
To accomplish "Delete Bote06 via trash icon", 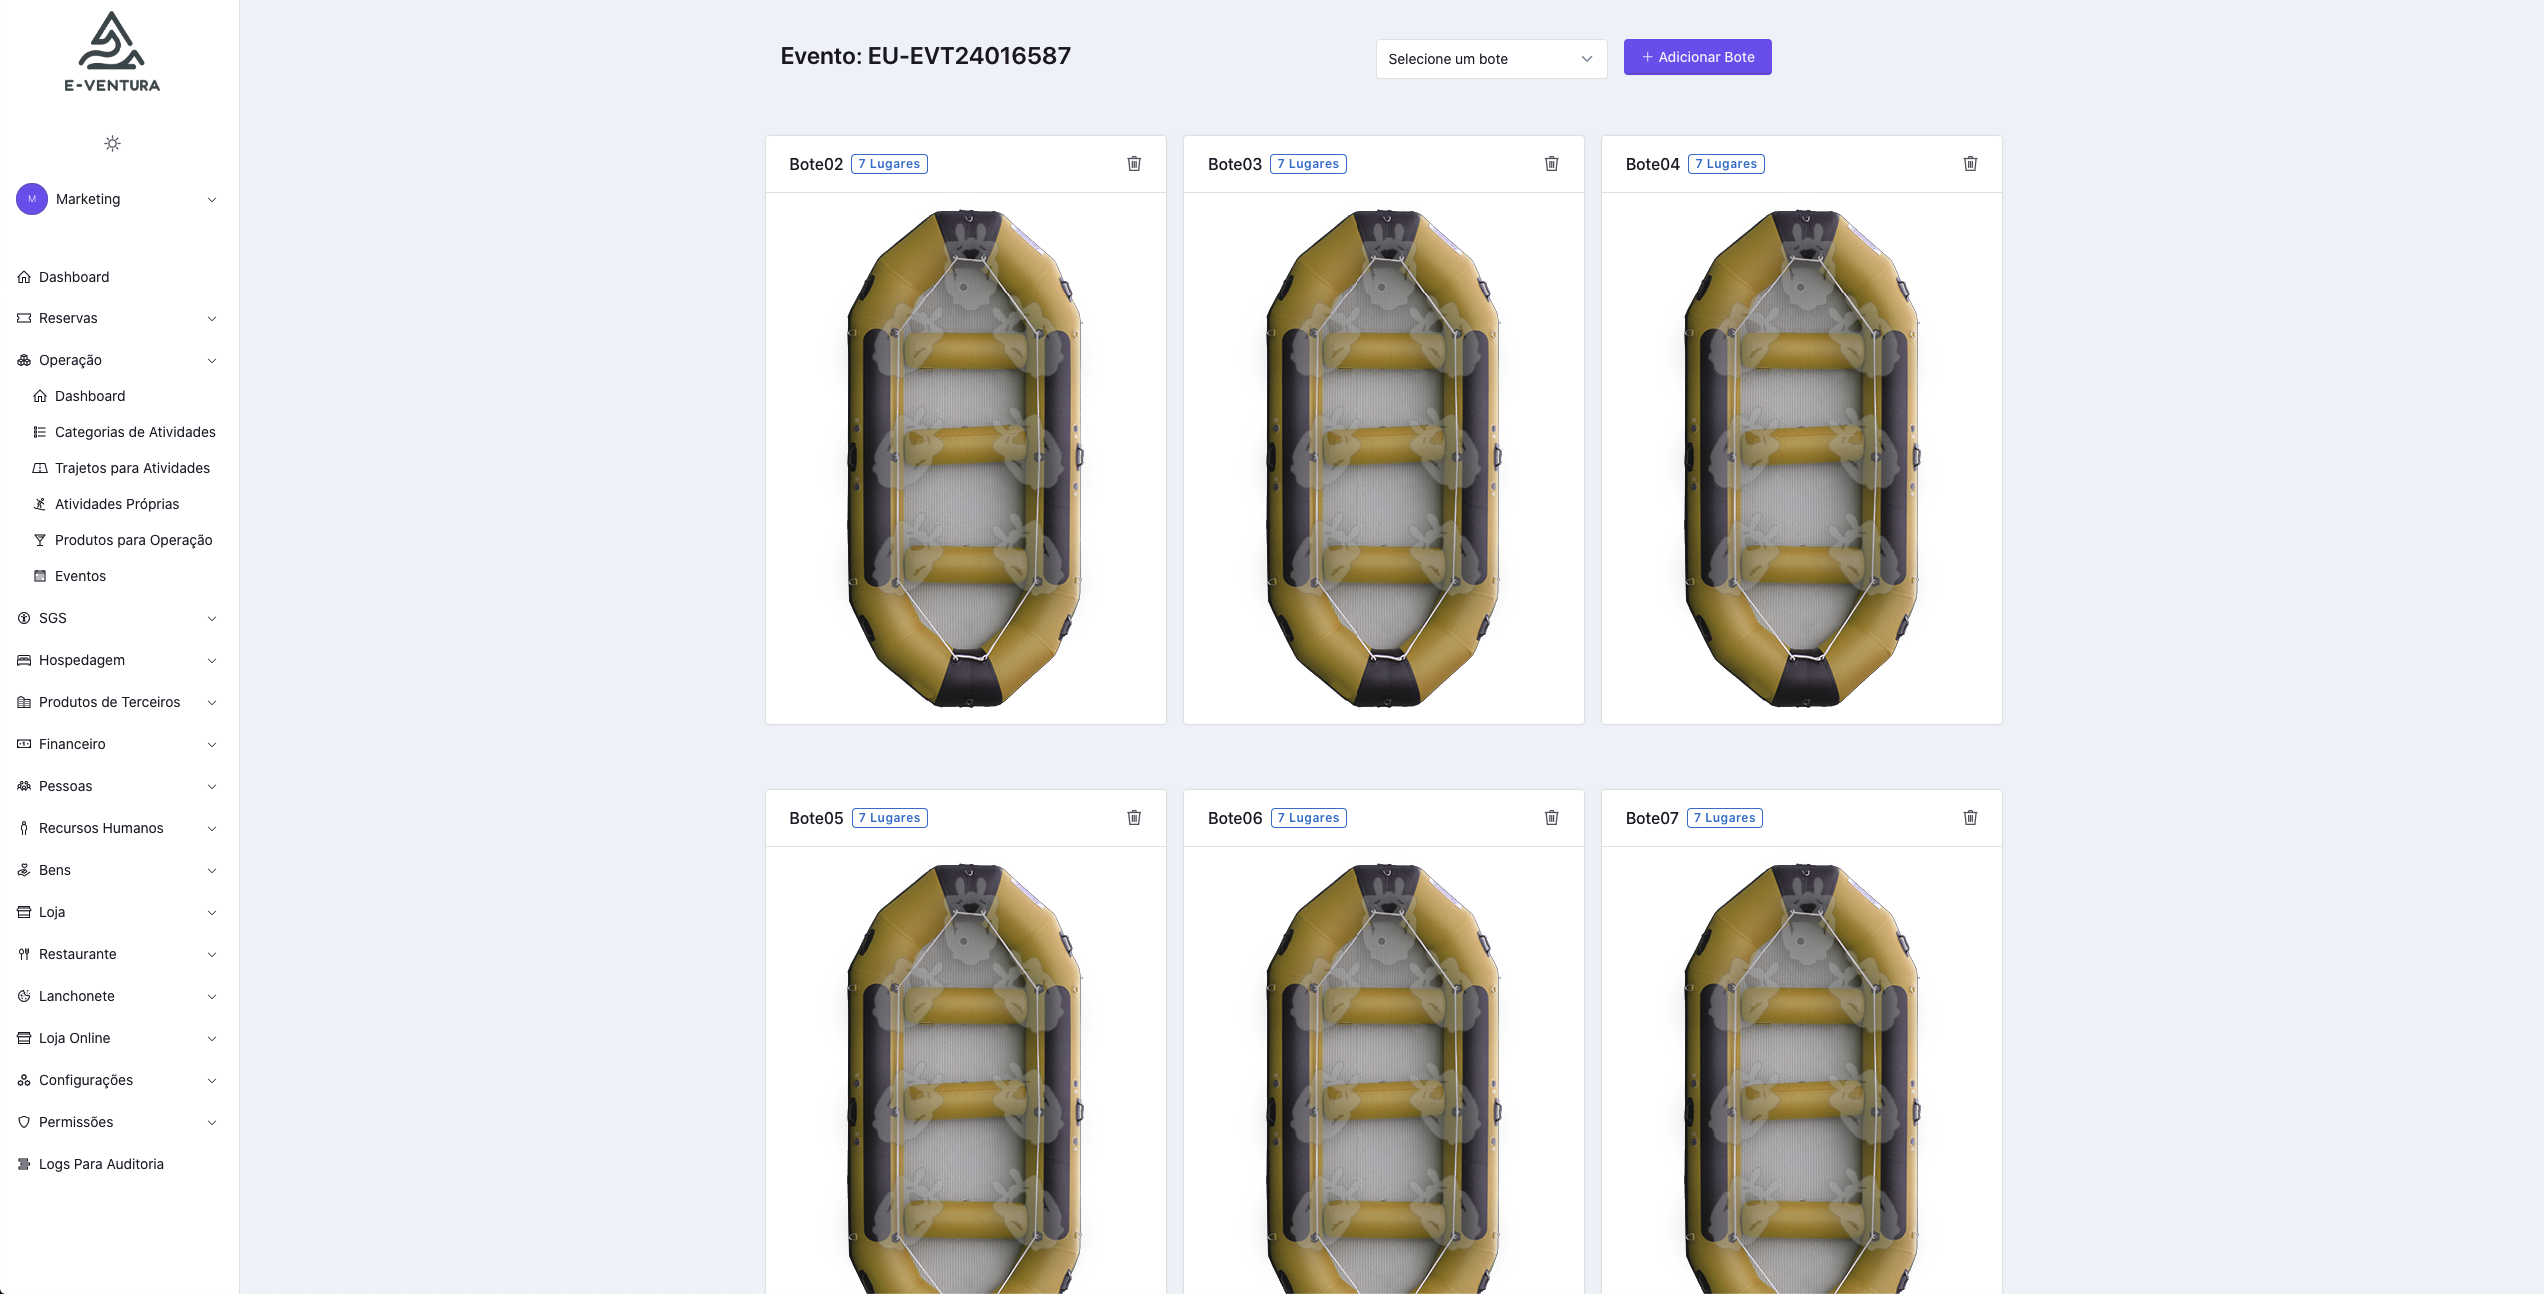I will pos(1552,818).
